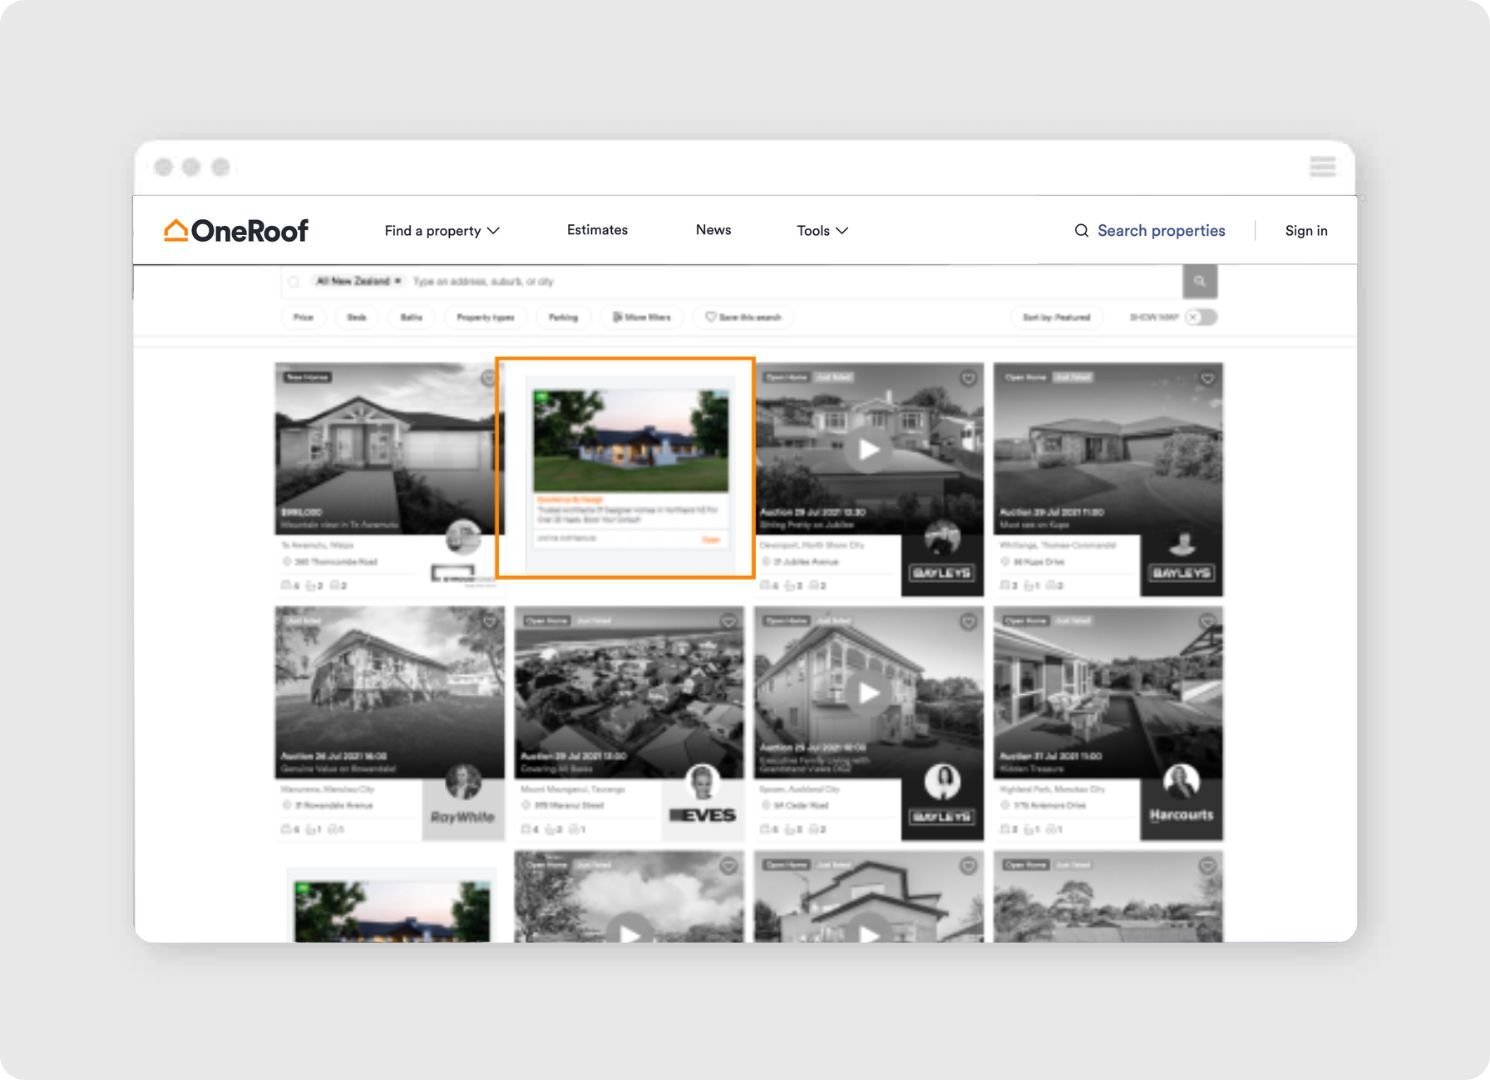Click the Sign in link
The image size is (1490, 1080).
[x=1305, y=230]
